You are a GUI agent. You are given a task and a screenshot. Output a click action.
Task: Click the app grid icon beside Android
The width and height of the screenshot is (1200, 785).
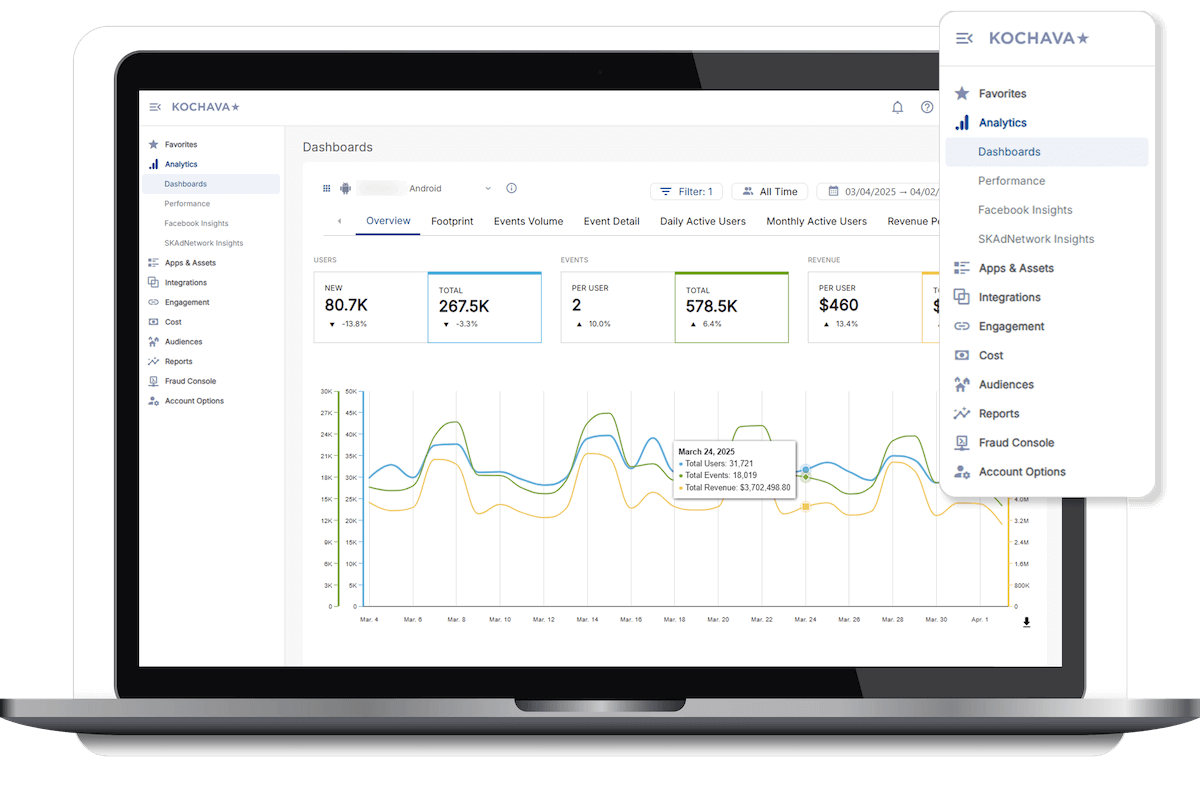[x=326, y=188]
